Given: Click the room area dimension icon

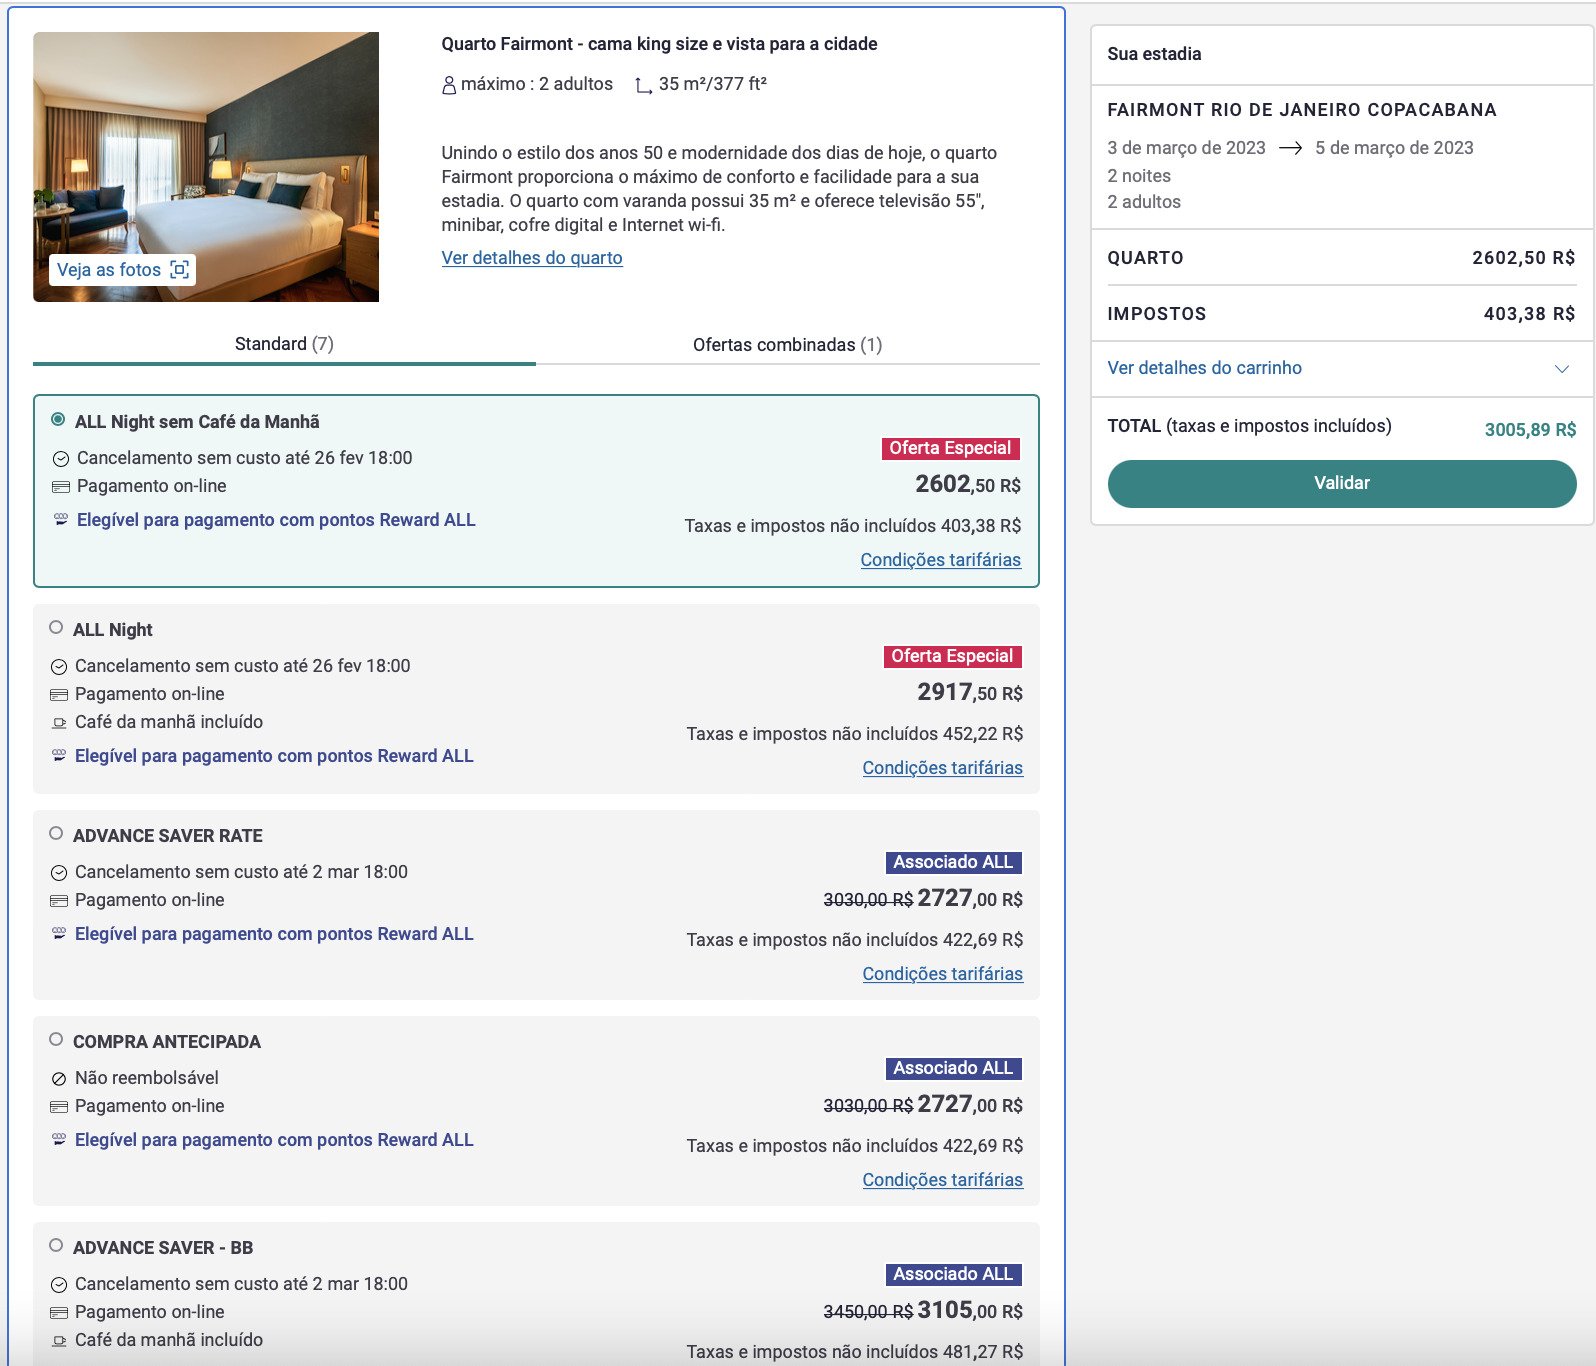Looking at the screenshot, I should tap(643, 86).
